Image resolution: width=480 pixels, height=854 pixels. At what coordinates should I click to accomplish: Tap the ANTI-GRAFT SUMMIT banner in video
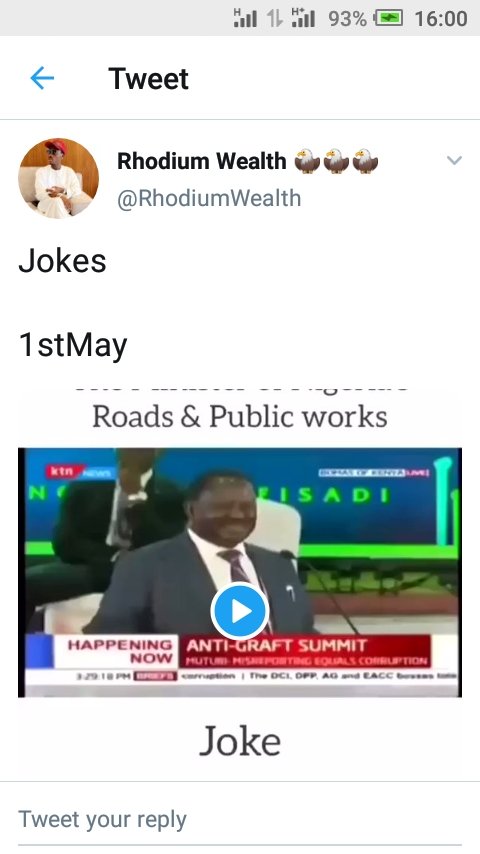click(276, 646)
